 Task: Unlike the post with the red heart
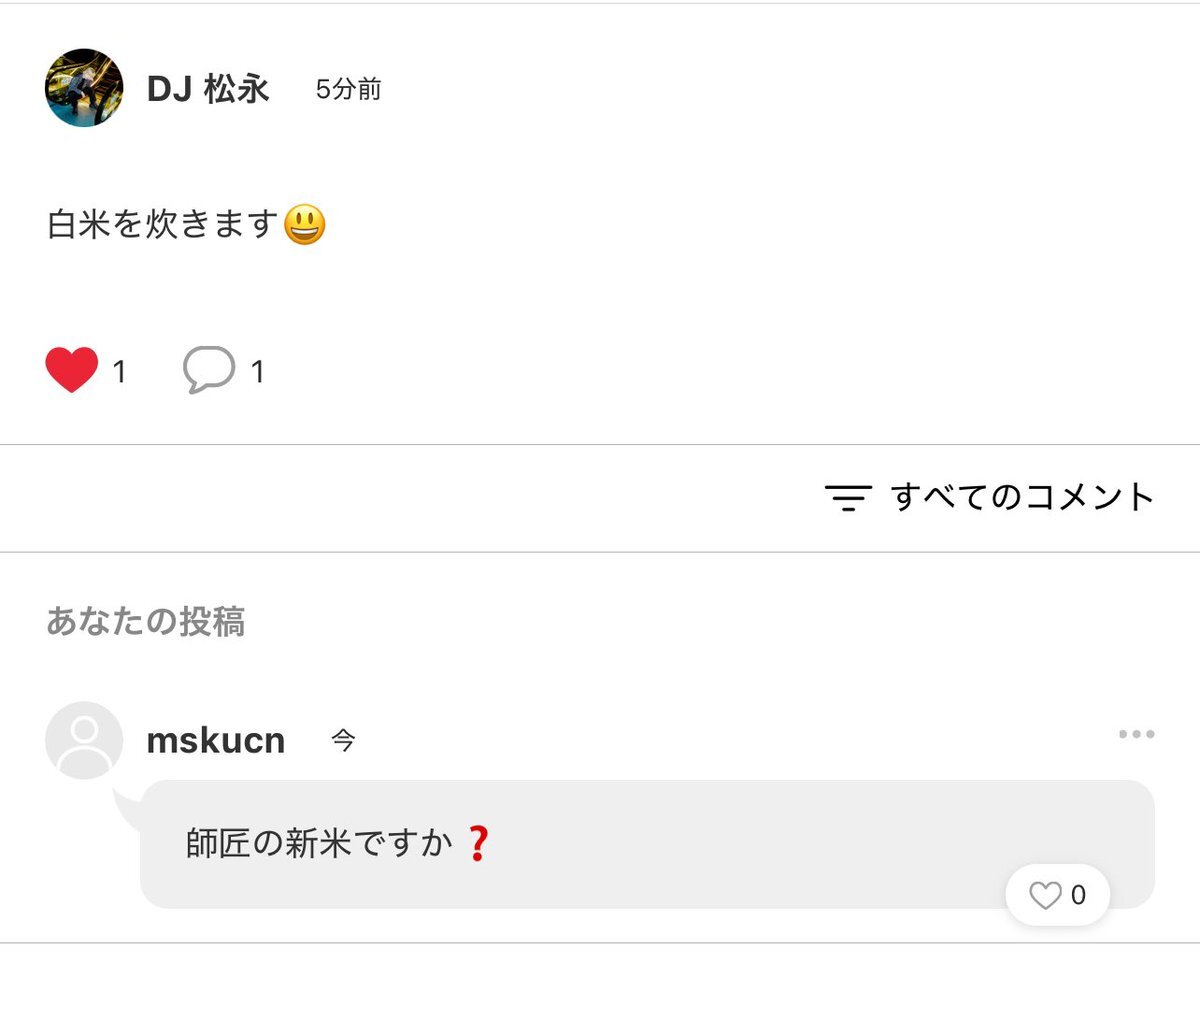click(72, 370)
